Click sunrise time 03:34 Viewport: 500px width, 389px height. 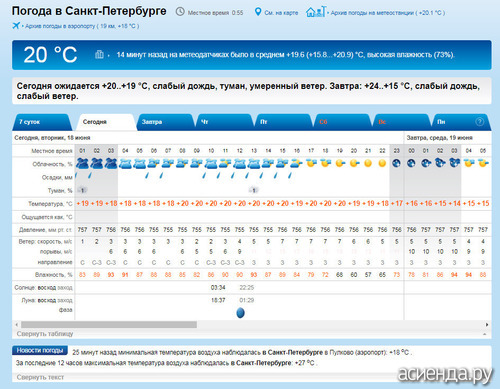tap(218, 287)
